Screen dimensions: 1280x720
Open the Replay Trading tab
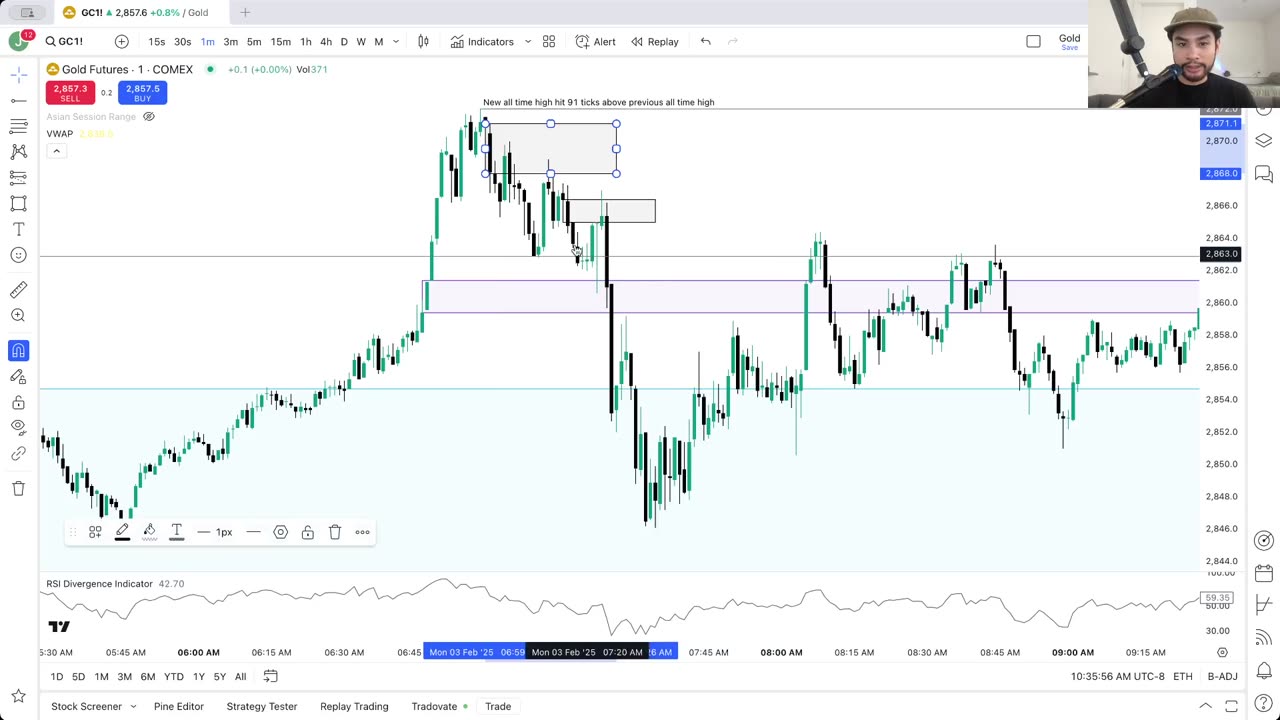tap(354, 707)
